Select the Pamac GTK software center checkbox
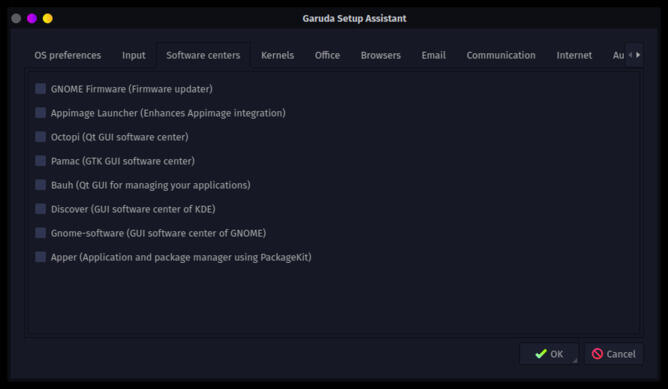The width and height of the screenshot is (668, 389). (40, 161)
